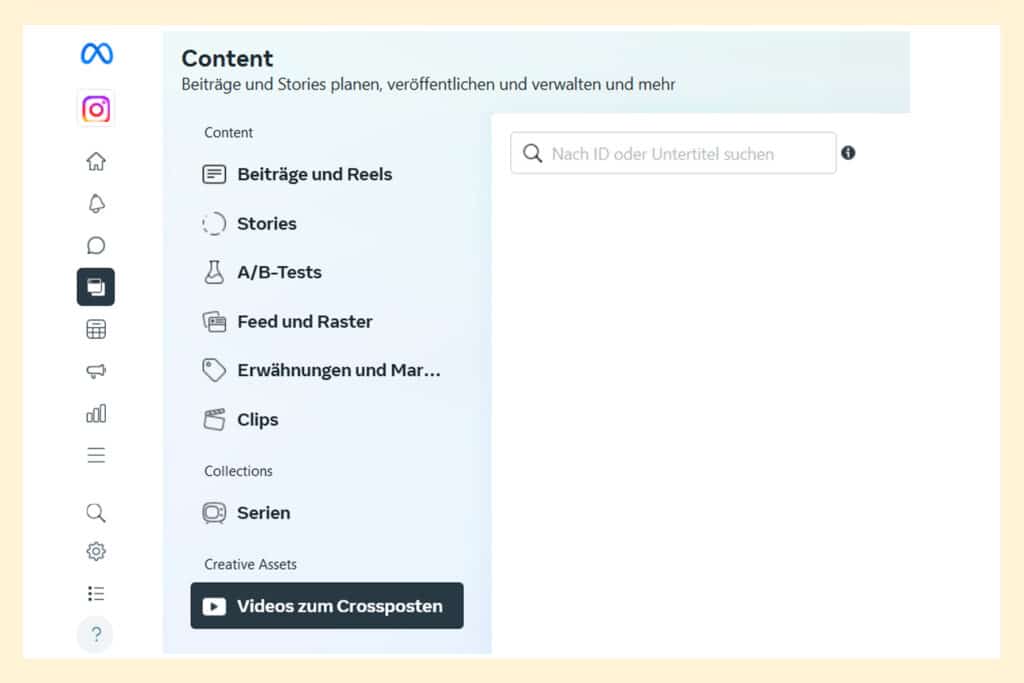Screen dimensions: 1024x683
Task: Open the Planner calendar icon
Action: click(95, 328)
